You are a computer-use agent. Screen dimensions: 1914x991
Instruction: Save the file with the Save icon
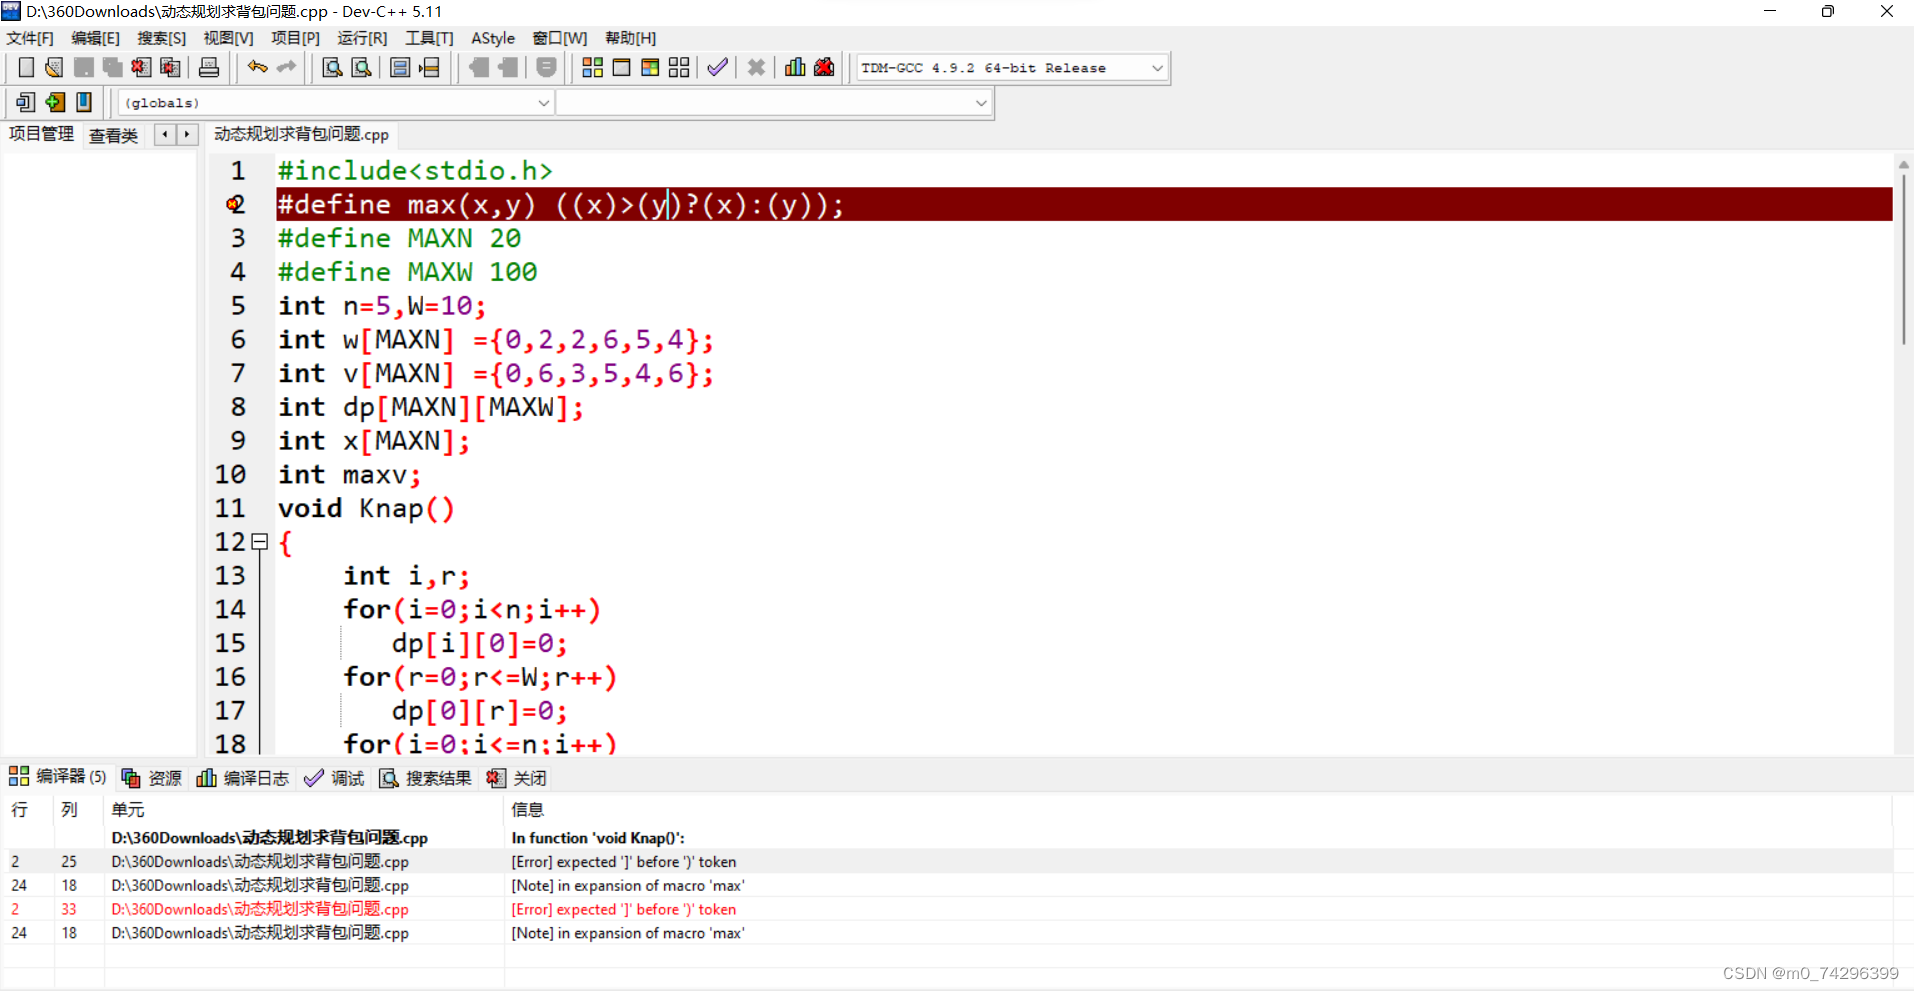point(83,67)
